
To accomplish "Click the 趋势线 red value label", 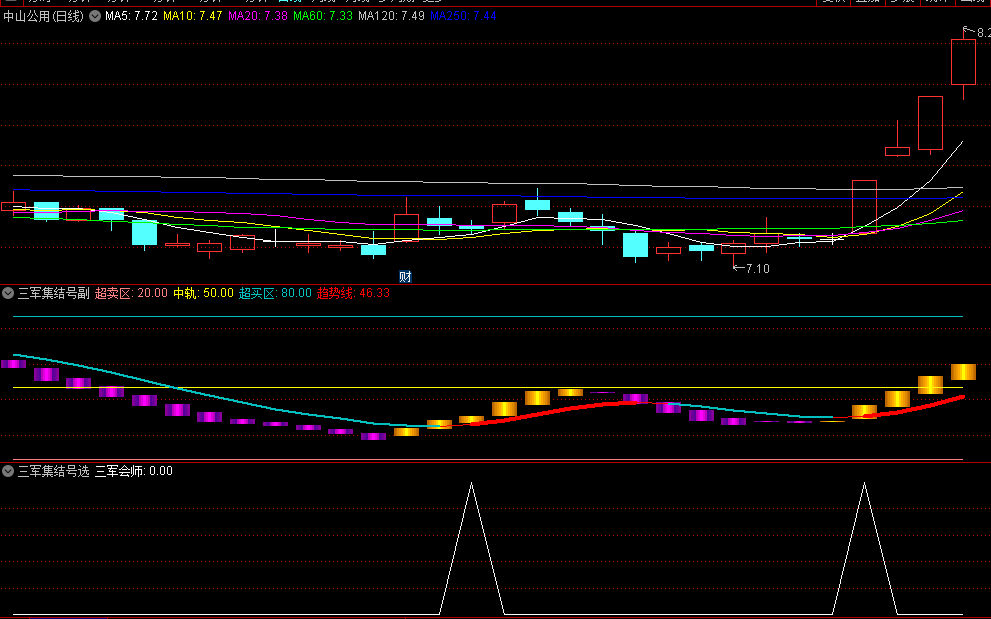I will tap(353, 294).
